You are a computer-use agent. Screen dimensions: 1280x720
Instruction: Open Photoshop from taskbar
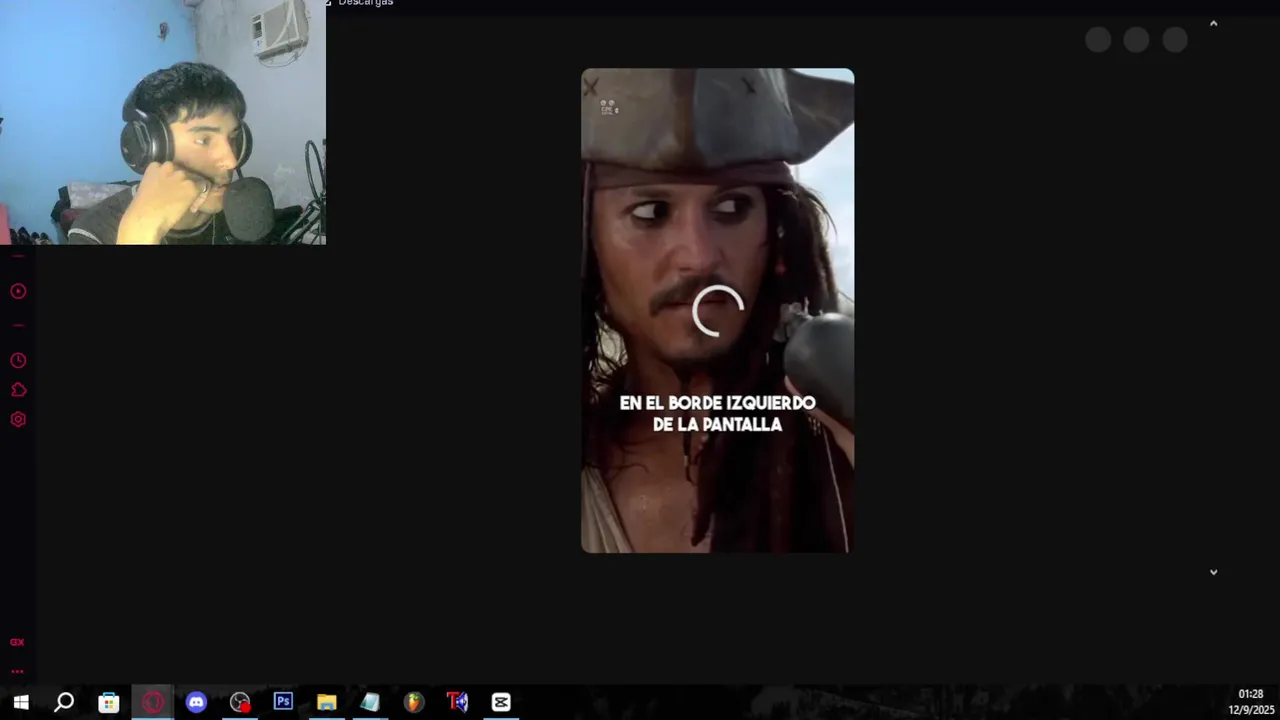click(283, 702)
